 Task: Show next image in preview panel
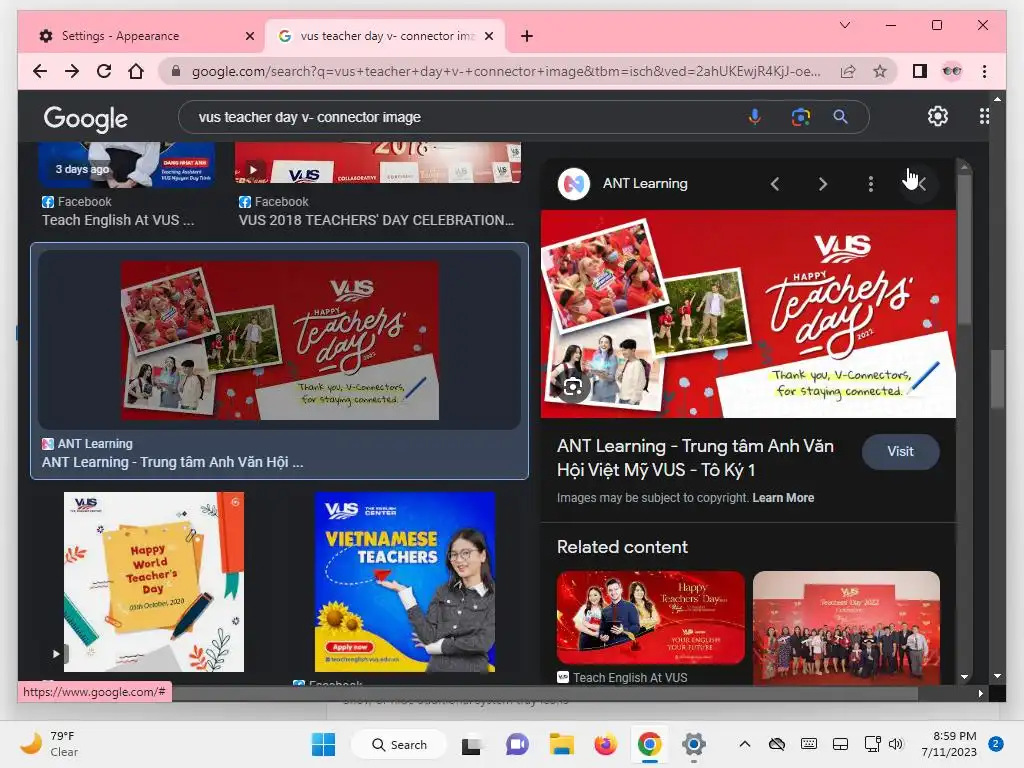click(x=823, y=184)
